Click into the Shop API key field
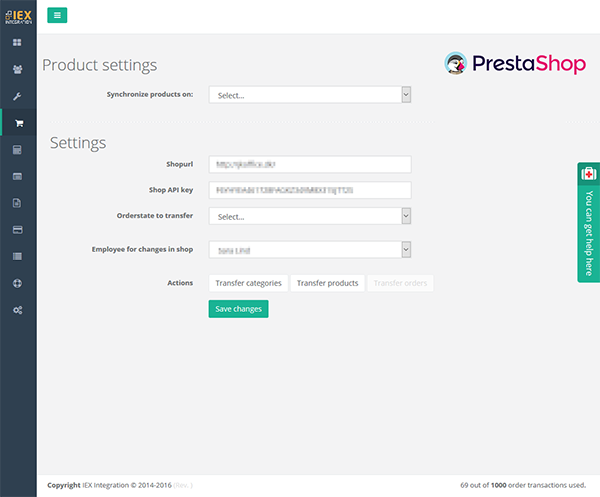The height and width of the screenshot is (497, 600). (x=310, y=190)
